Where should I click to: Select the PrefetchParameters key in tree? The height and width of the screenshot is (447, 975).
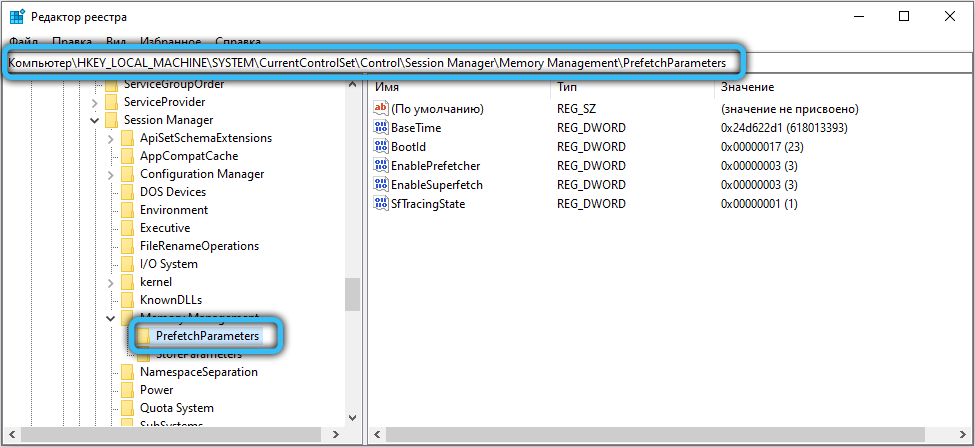[207, 336]
